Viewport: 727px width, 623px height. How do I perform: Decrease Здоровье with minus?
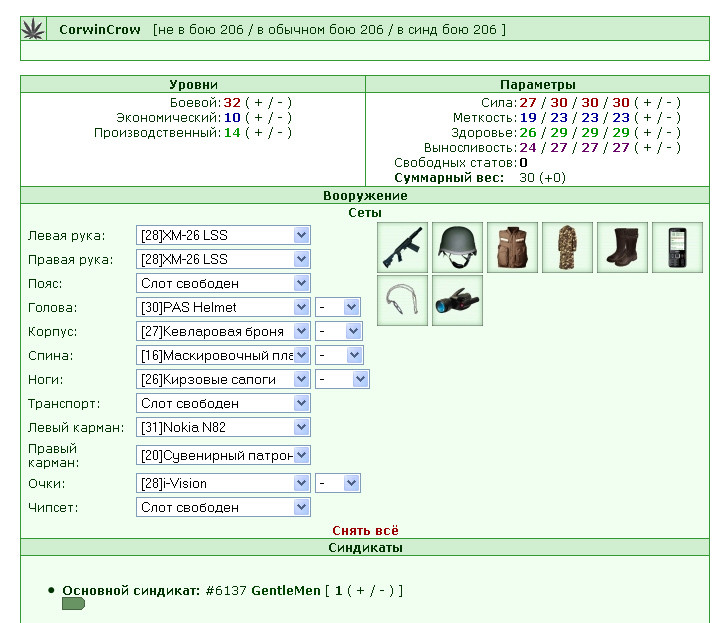[668, 133]
